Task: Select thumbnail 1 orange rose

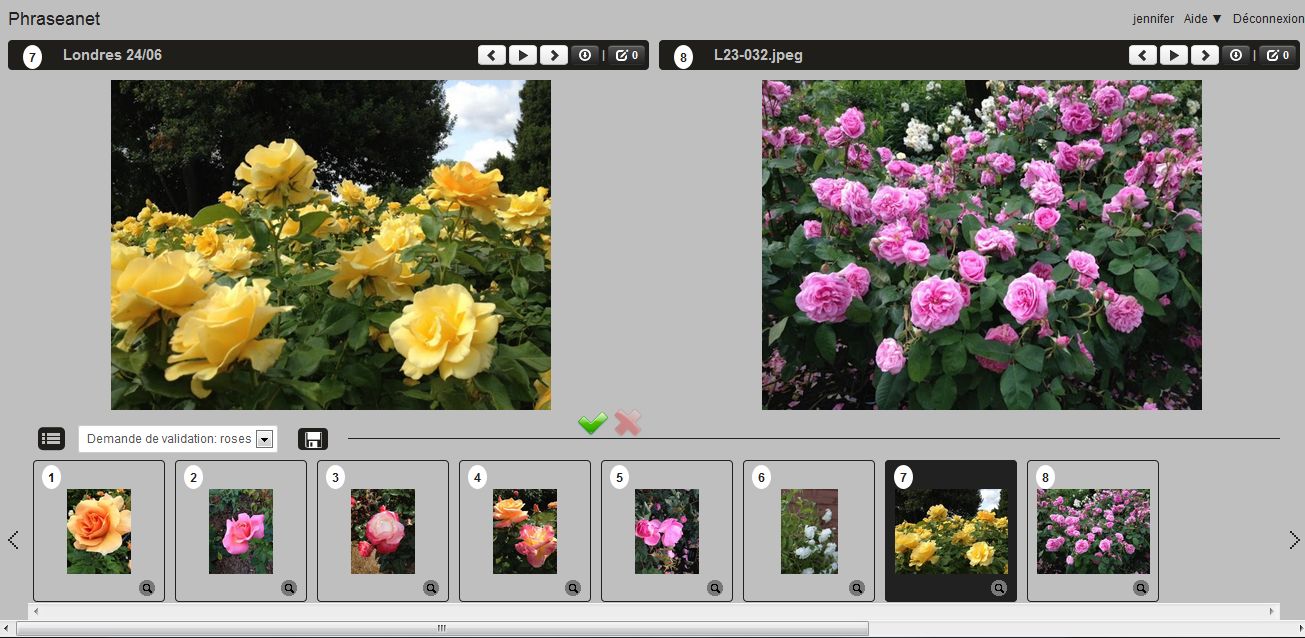Action: tap(99, 531)
